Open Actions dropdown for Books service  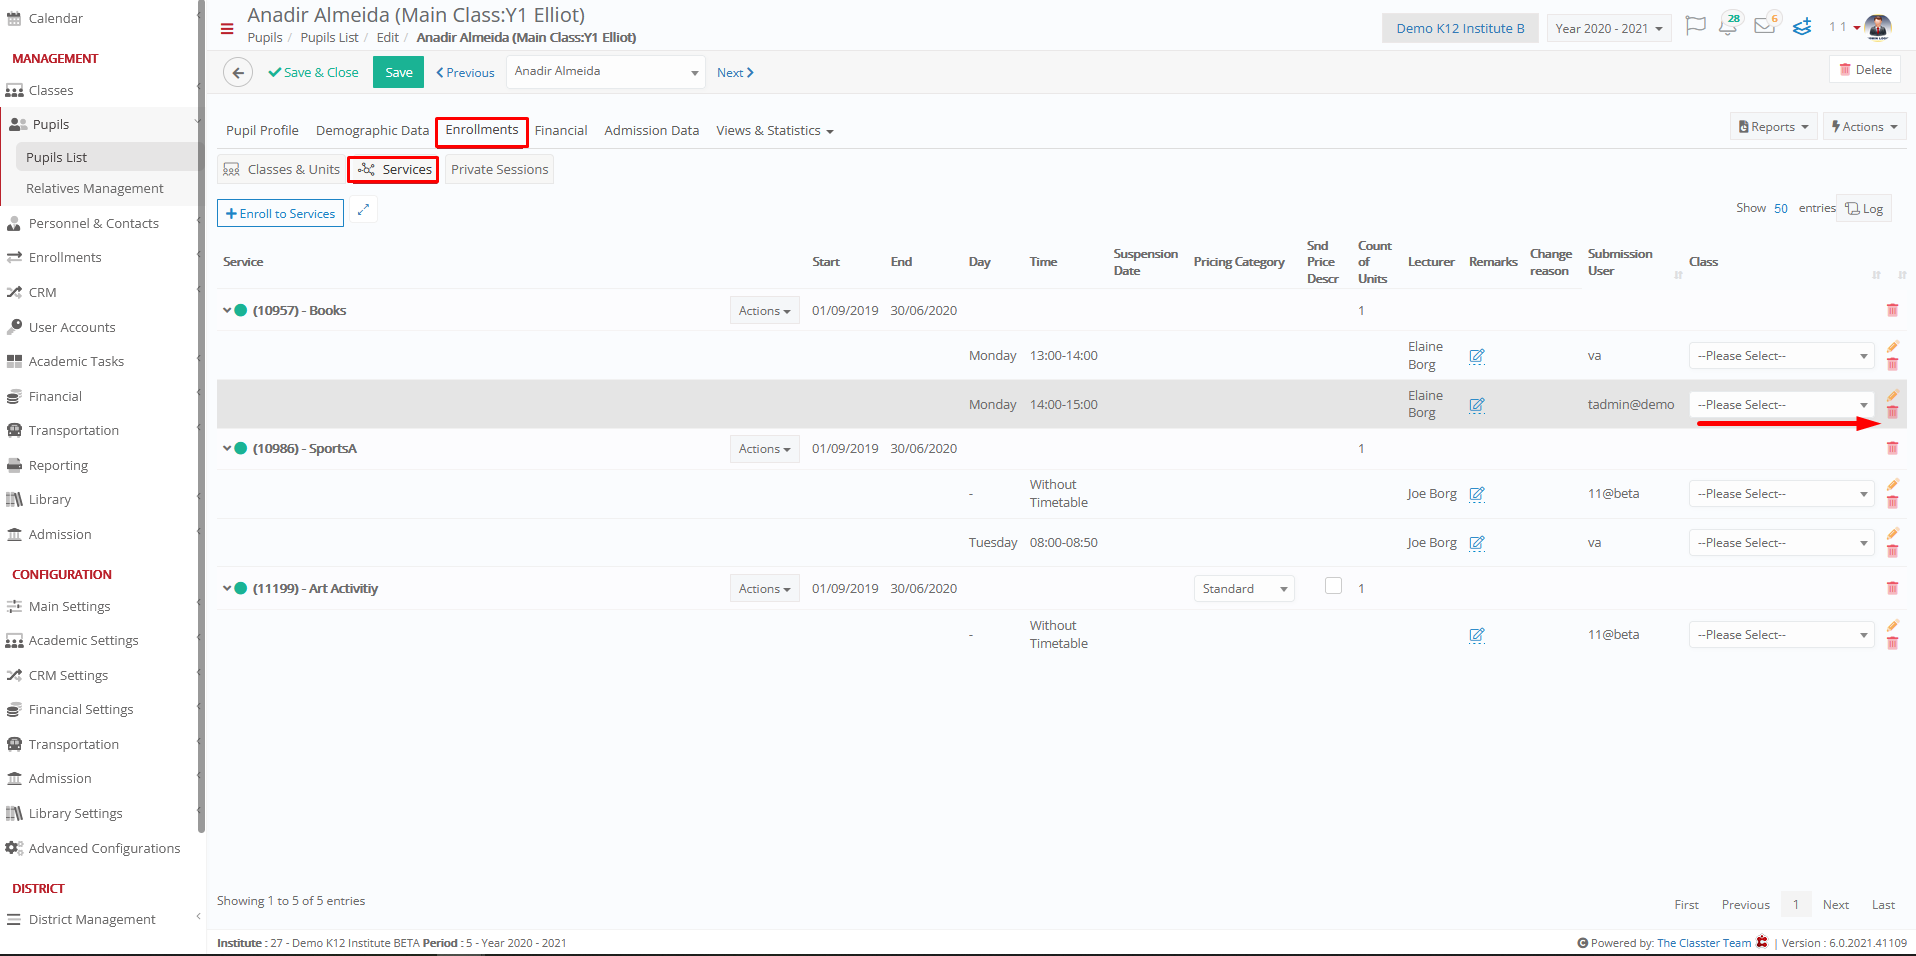[764, 311]
